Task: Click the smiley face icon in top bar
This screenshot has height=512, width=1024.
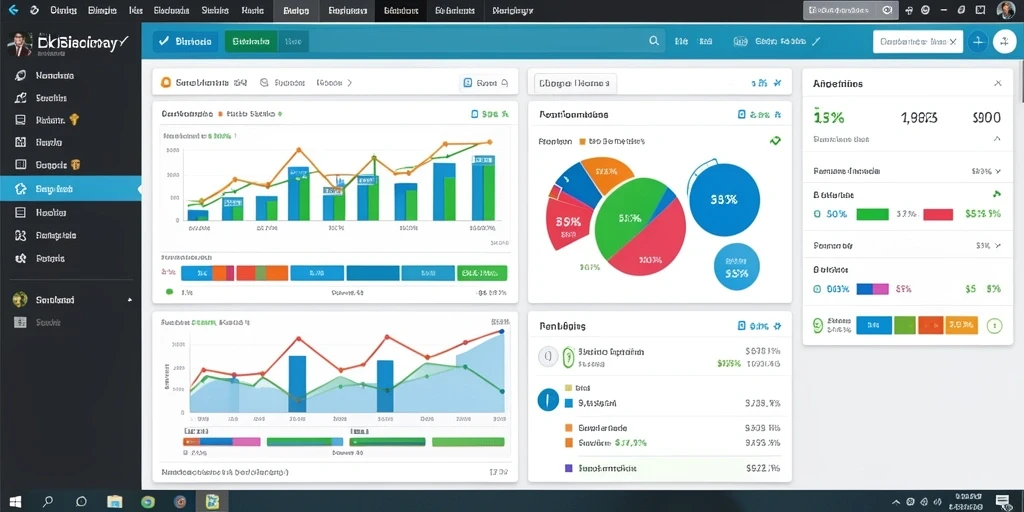Action: pos(925,10)
